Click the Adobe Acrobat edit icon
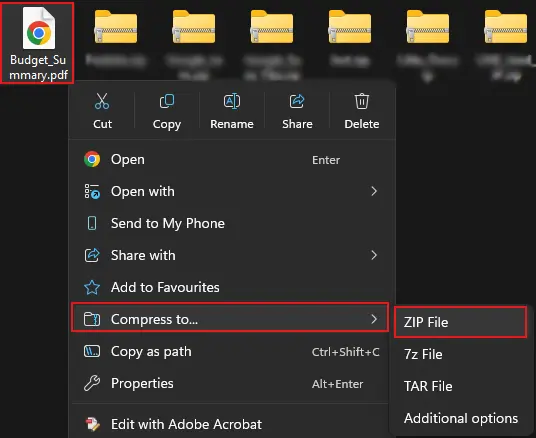536x438 pixels. point(93,424)
